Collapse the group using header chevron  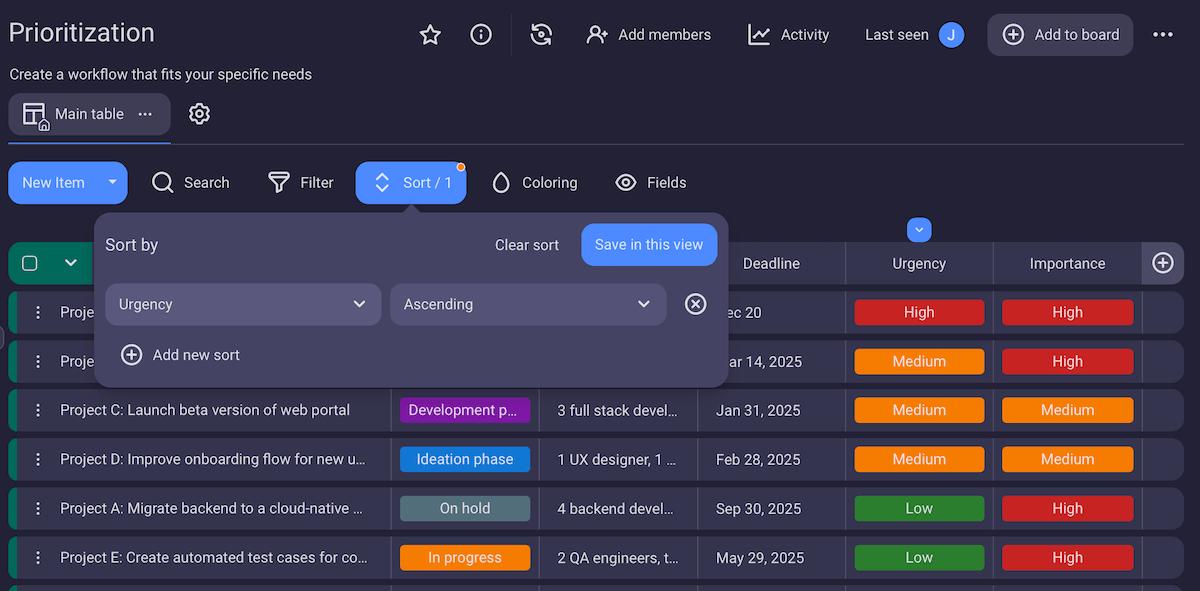[70, 263]
